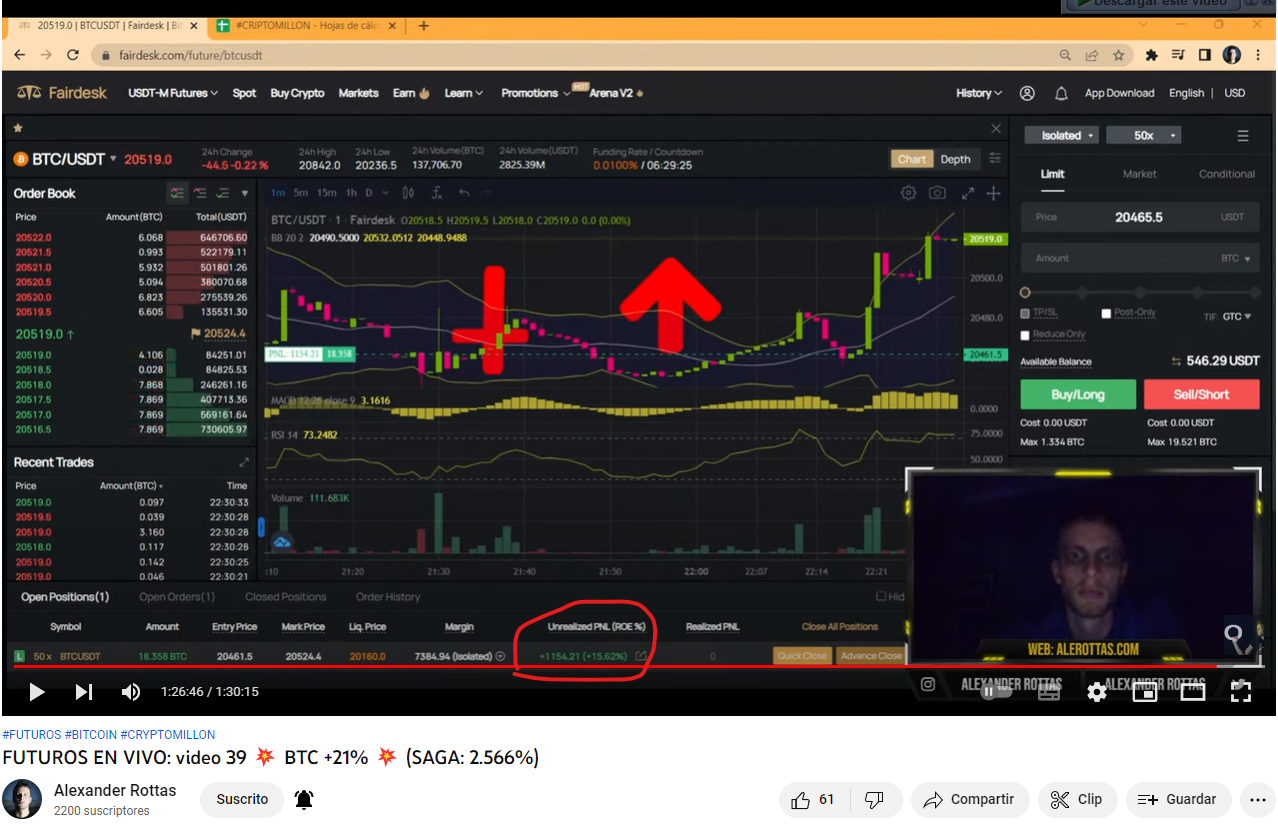The image size is (1278, 831).
Task: Check the Post-Only checkbox
Action: [x=1106, y=313]
